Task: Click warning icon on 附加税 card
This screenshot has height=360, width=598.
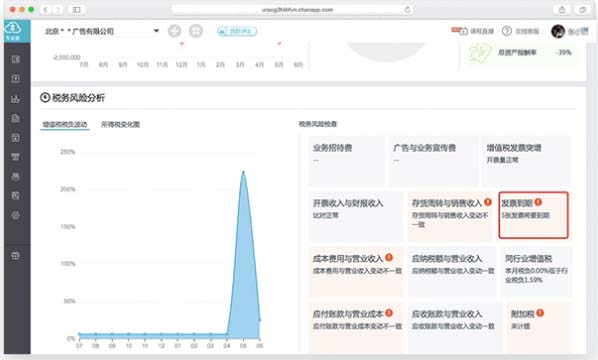Action: (540, 313)
